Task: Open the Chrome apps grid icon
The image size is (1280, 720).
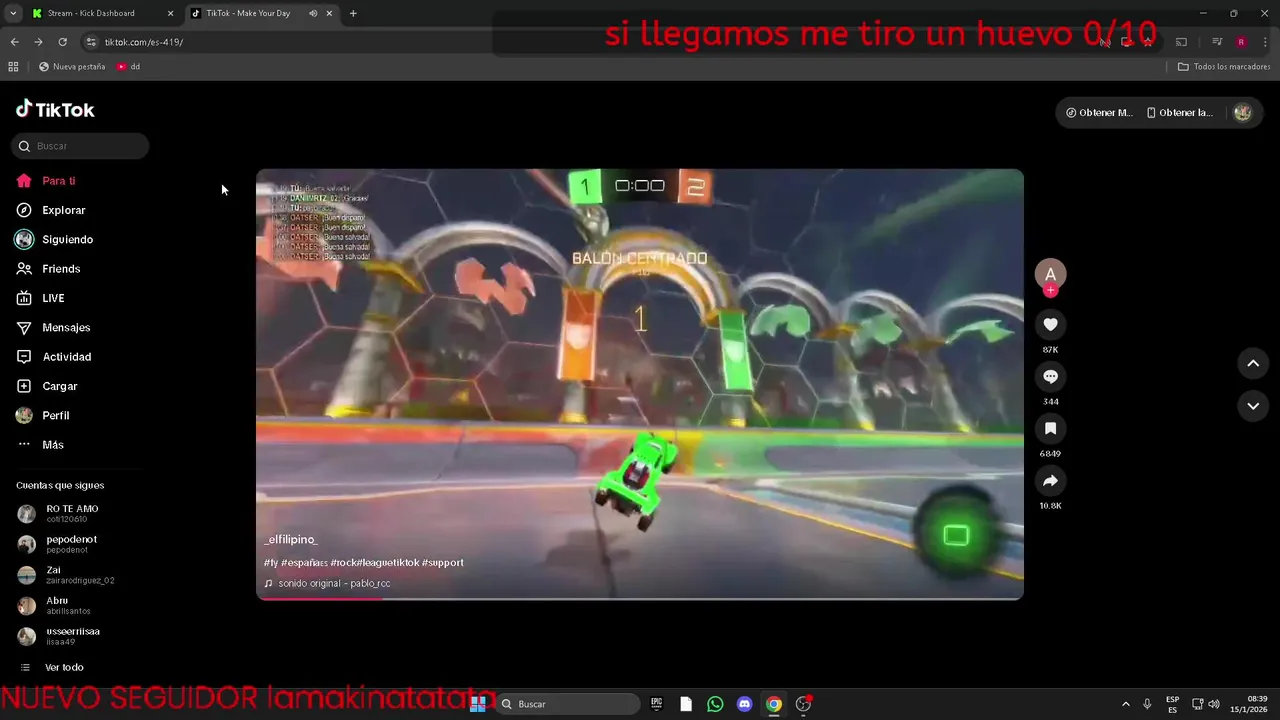Action: click(13, 67)
